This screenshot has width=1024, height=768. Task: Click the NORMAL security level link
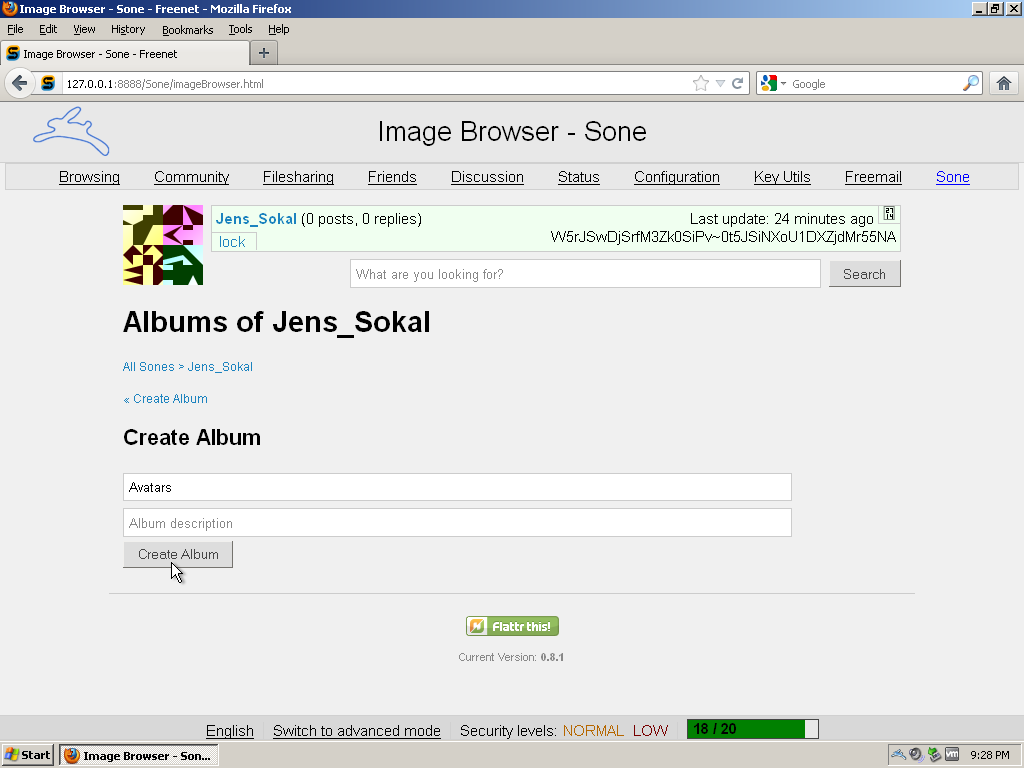point(593,731)
